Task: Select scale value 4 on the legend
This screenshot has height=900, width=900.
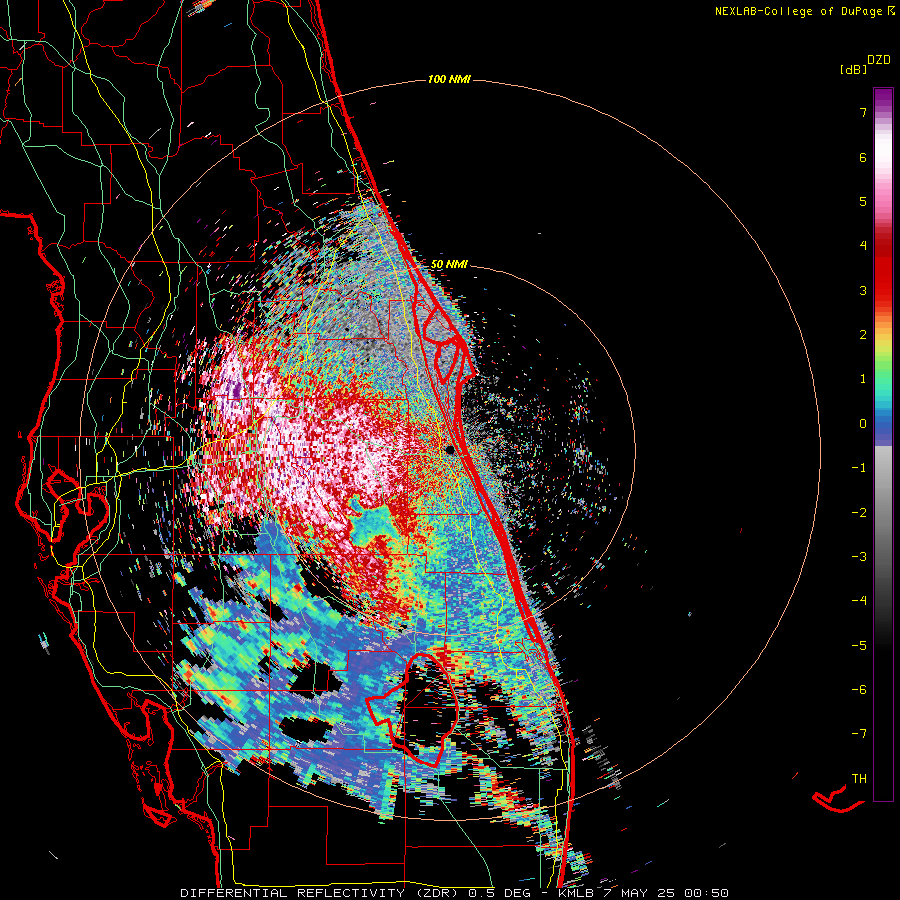Action: click(863, 246)
